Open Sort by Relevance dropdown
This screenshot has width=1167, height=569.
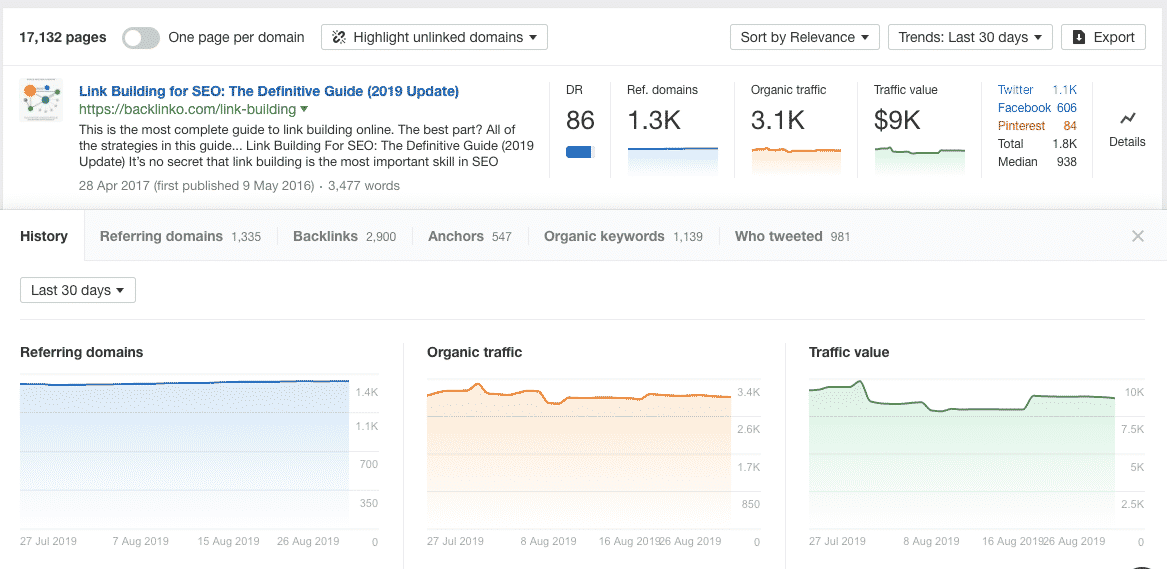(805, 37)
